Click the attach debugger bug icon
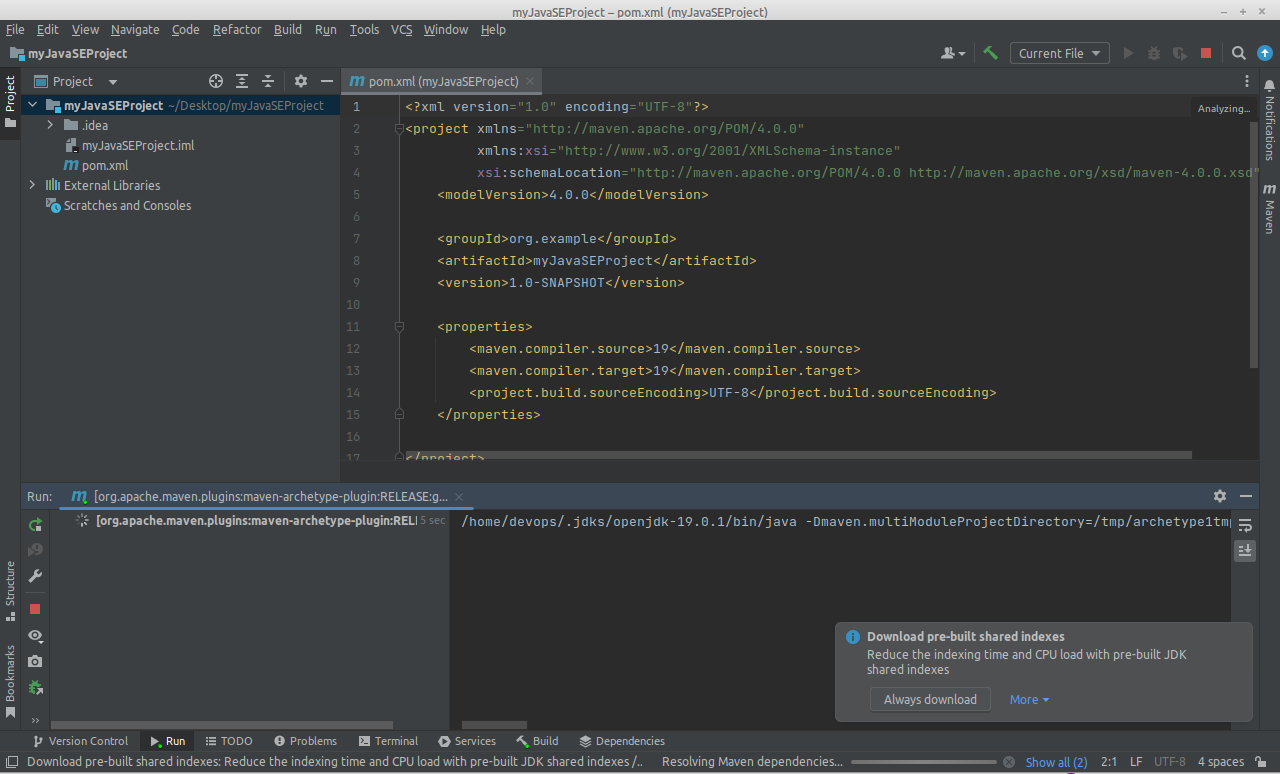The height and width of the screenshot is (774, 1280). 35,687
